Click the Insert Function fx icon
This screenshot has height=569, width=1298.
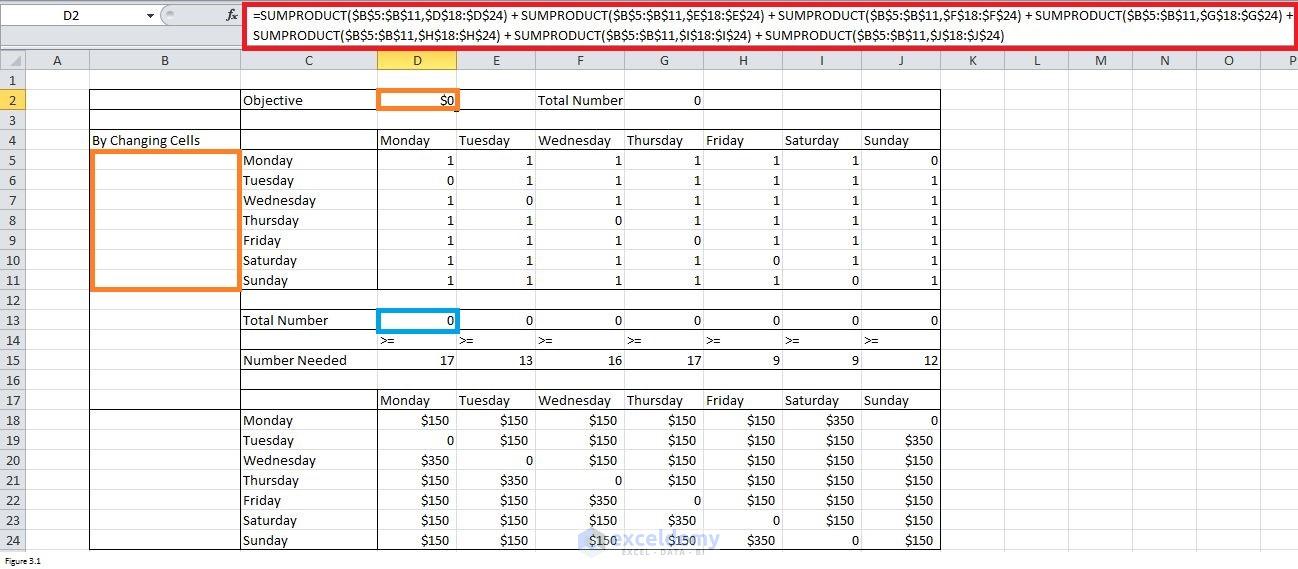tap(232, 16)
